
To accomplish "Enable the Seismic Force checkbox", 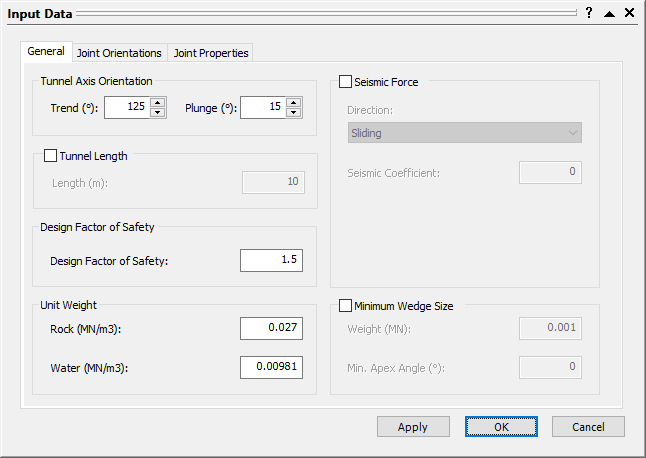I will tap(345, 82).
